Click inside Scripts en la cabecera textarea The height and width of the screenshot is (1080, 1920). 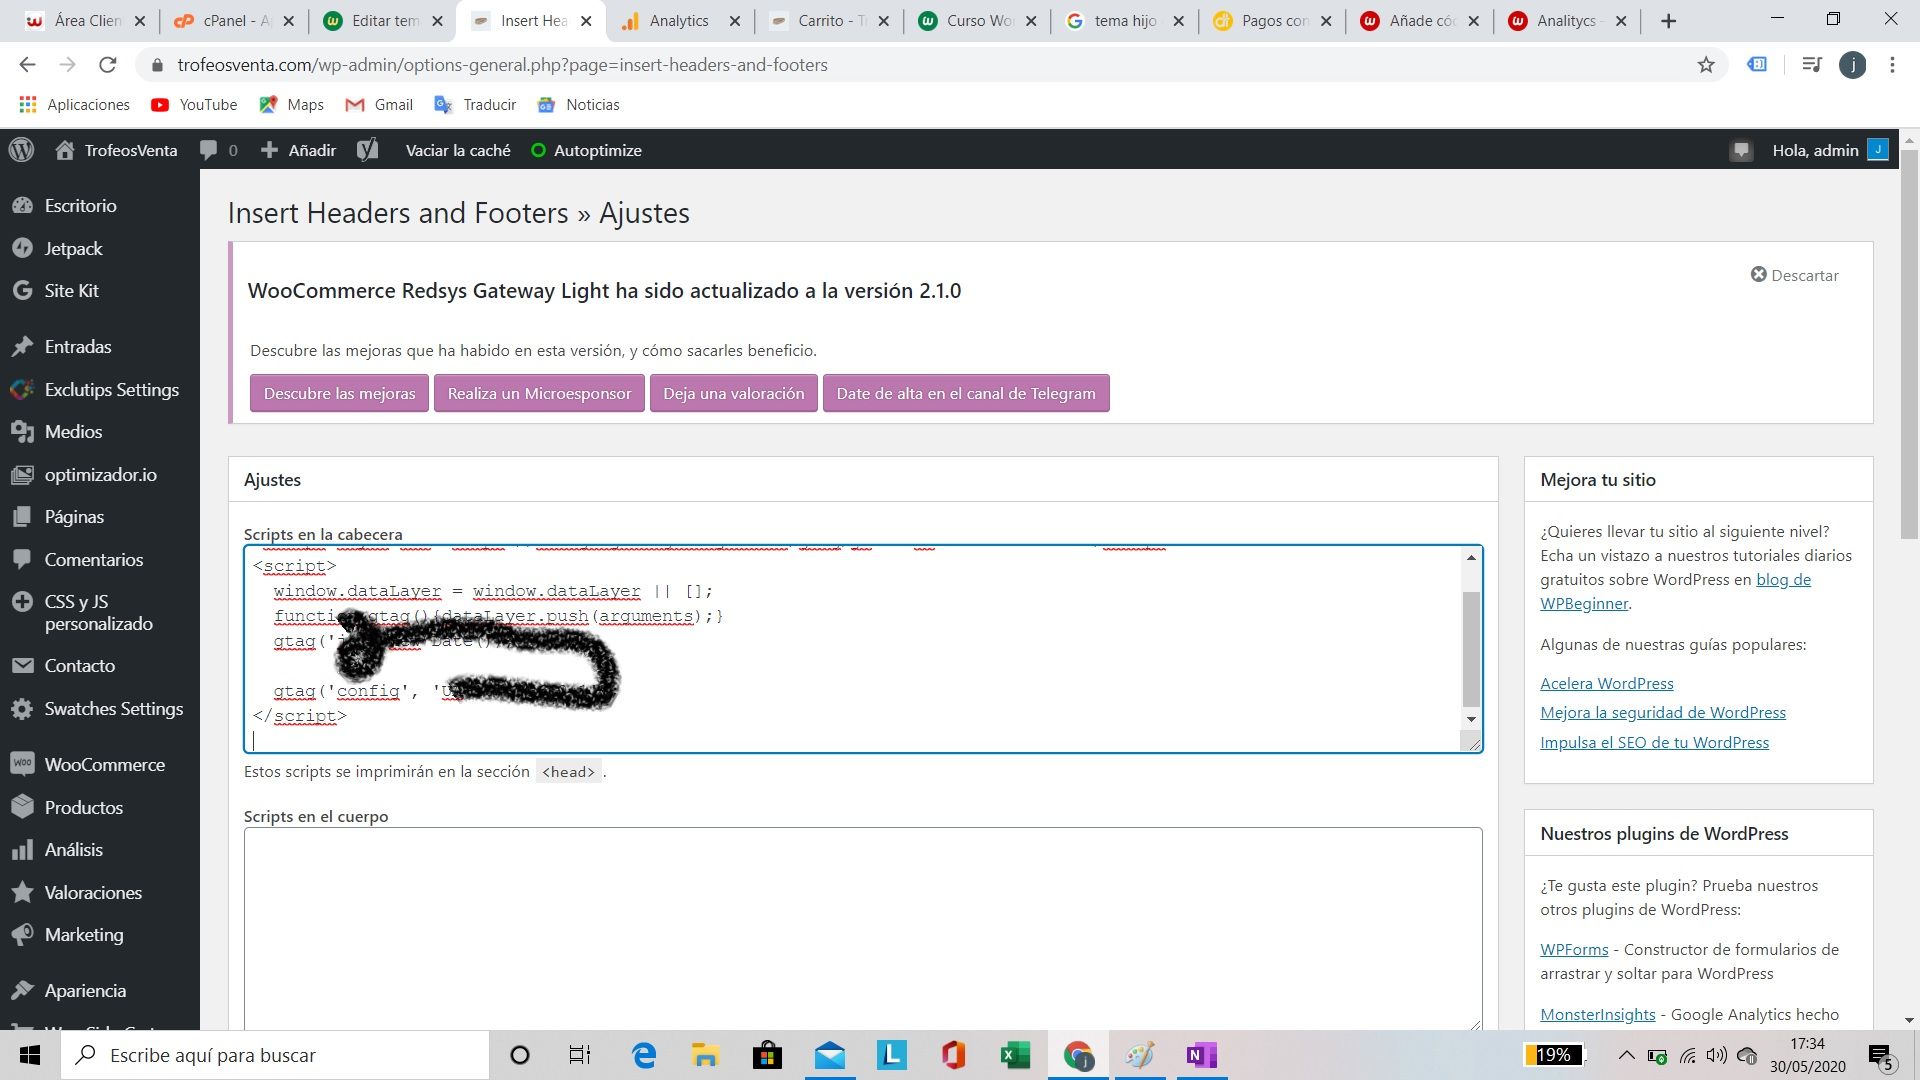[862, 649]
